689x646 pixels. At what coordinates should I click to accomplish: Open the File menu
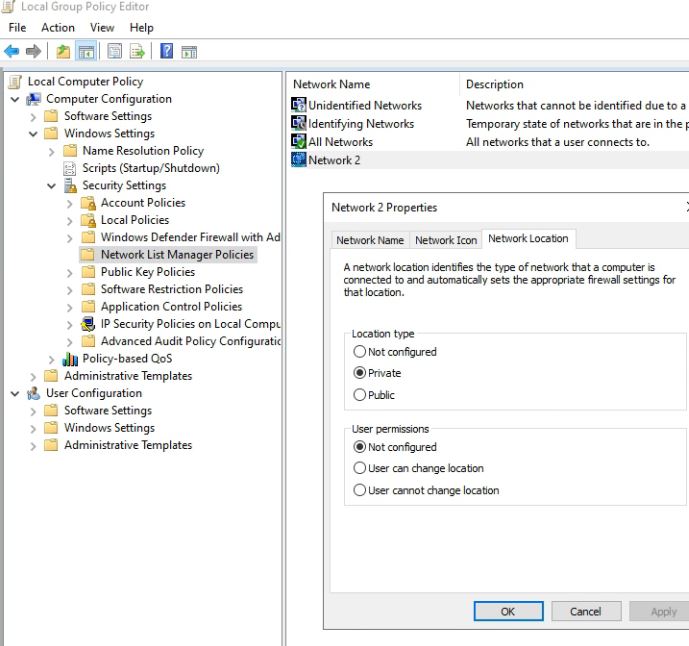pyautogui.click(x=17, y=28)
